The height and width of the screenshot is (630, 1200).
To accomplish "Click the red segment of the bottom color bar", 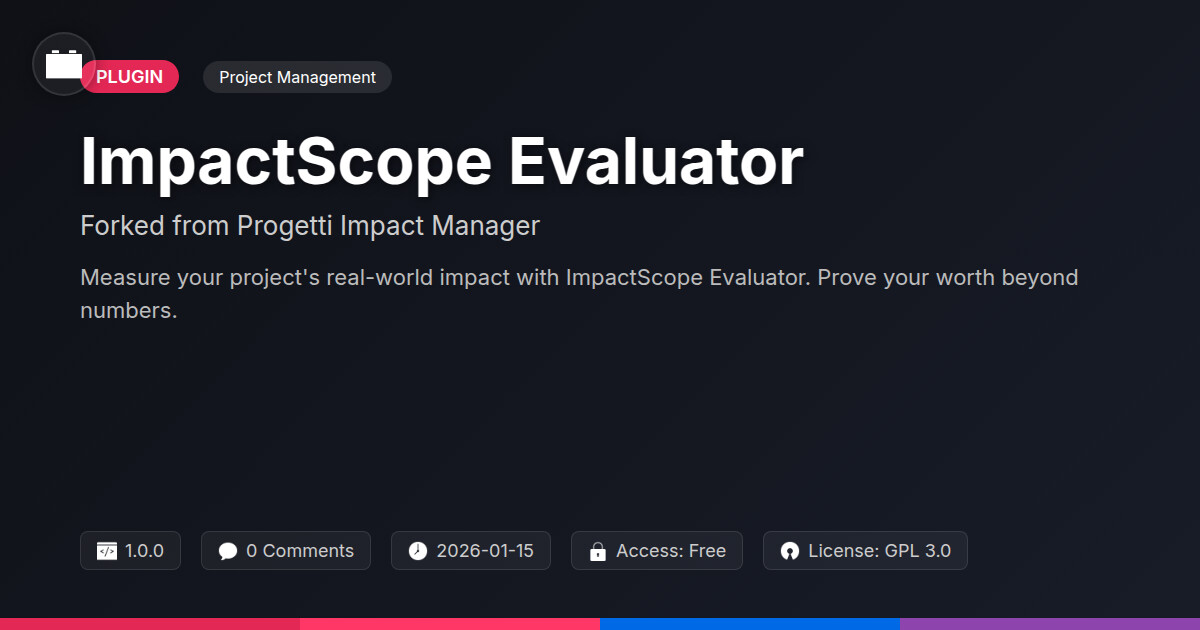I will pyautogui.click(x=150, y=623).
